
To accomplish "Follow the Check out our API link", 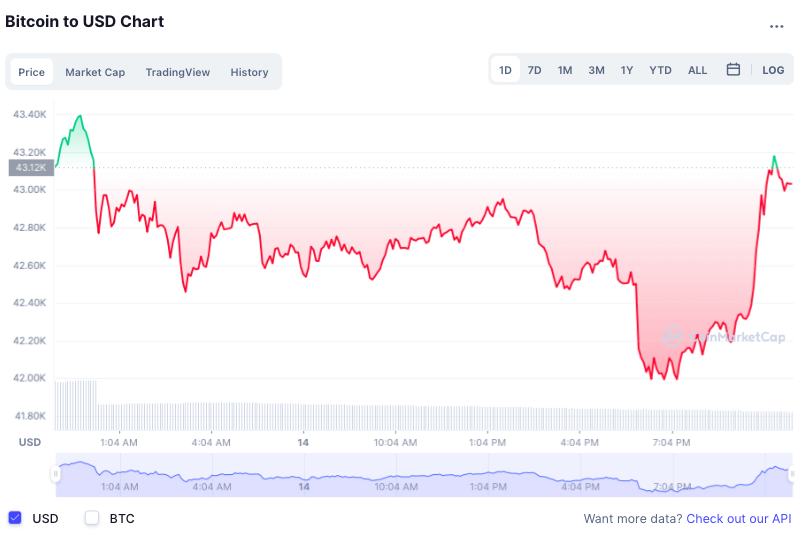I will [738, 518].
